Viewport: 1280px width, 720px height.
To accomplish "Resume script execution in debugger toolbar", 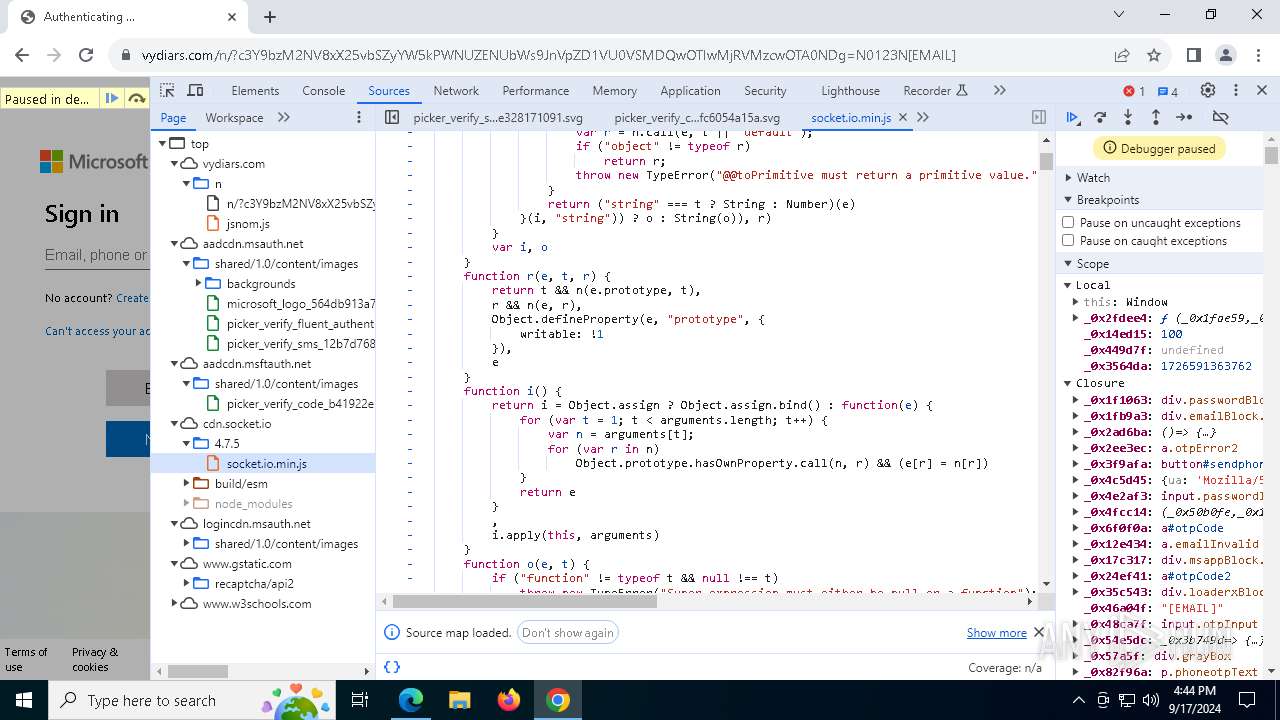I will pos(1073,117).
